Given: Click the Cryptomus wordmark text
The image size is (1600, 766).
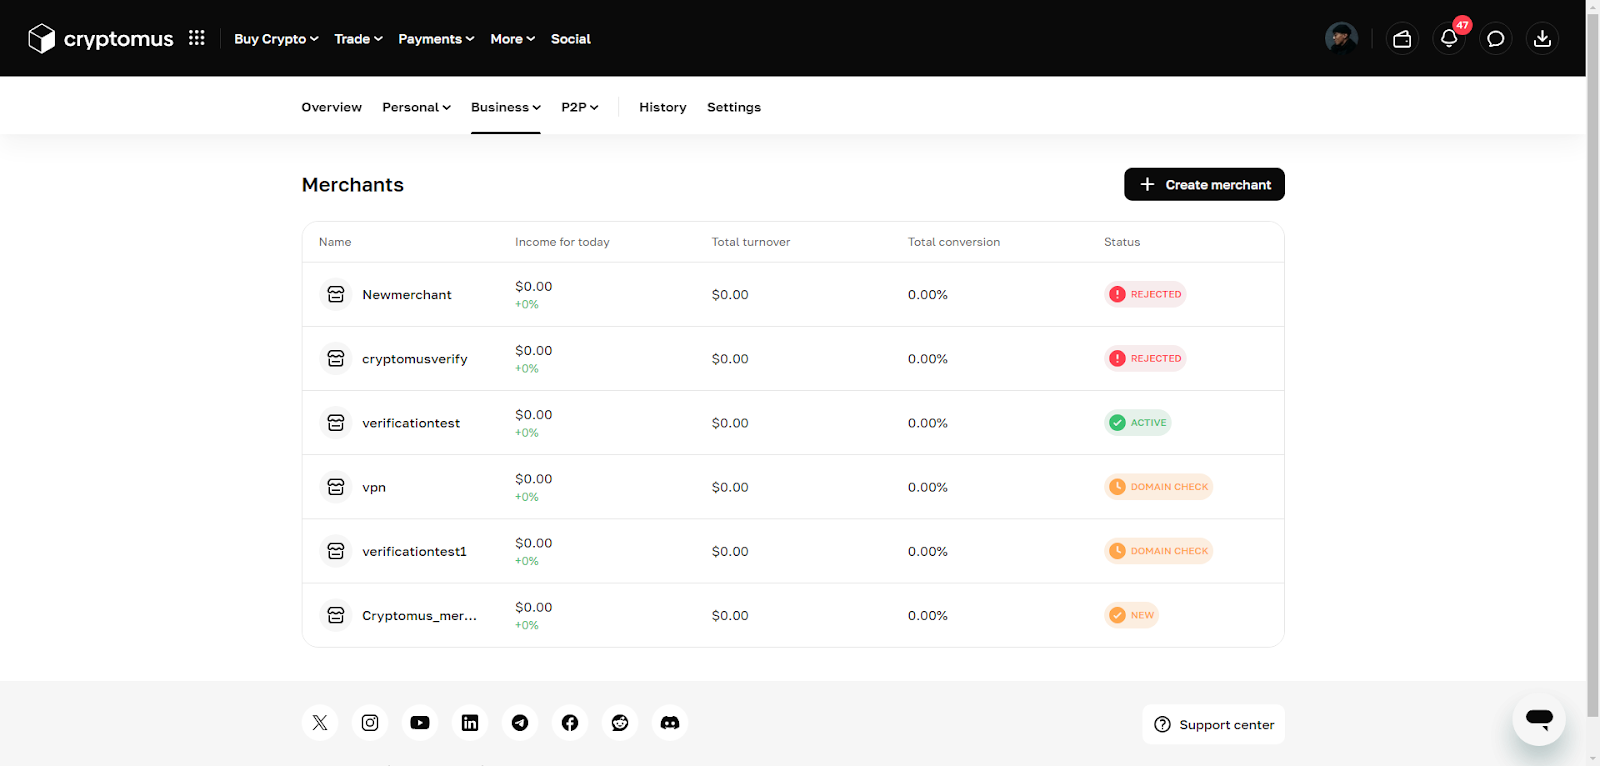Looking at the screenshot, I should click(118, 39).
